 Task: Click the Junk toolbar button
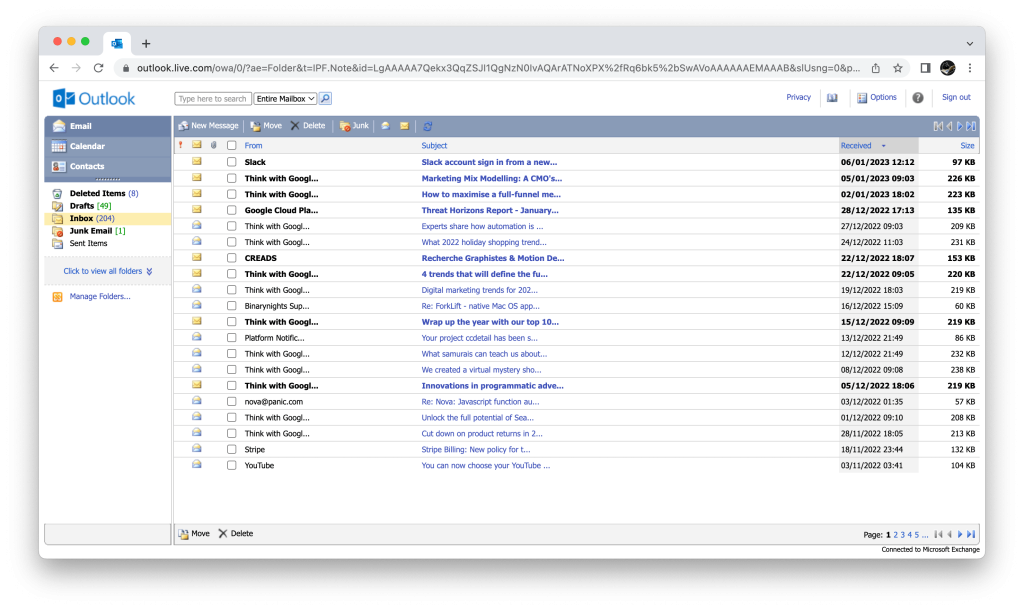click(354, 126)
